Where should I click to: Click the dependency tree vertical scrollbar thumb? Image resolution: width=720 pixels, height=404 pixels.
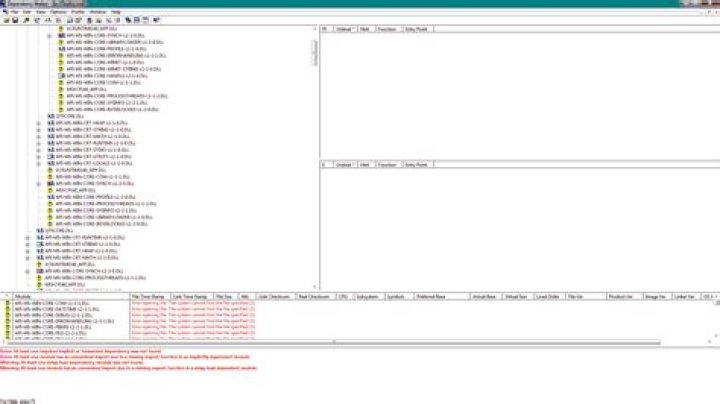point(315,52)
